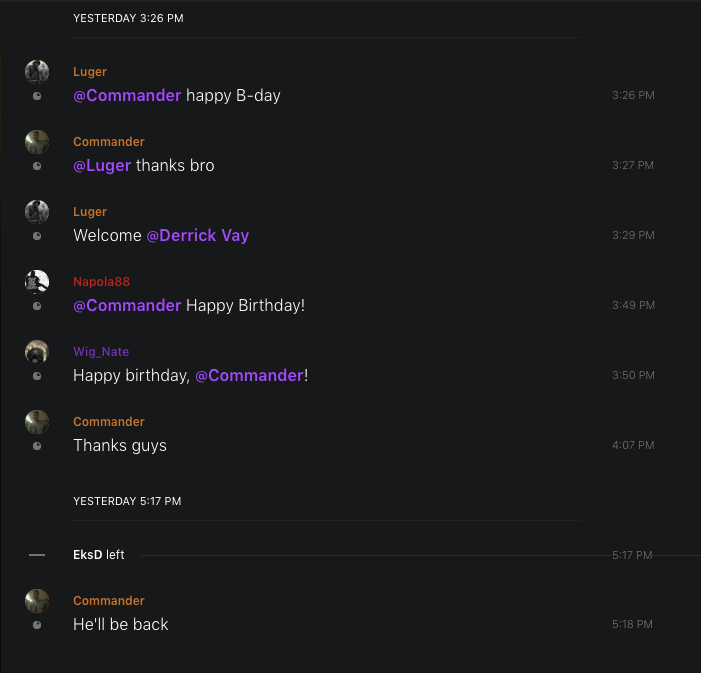Click Luger's avatar beside the Welcome message
Image resolution: width=701 pixels, height=673 pixels.
(37, 212)
